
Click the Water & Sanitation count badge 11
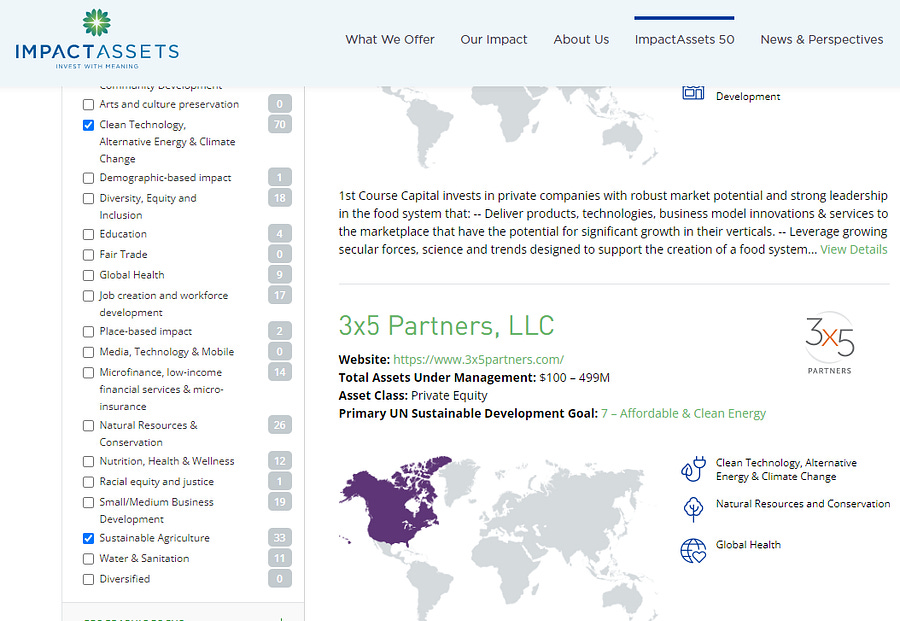(x=280, y=558)
